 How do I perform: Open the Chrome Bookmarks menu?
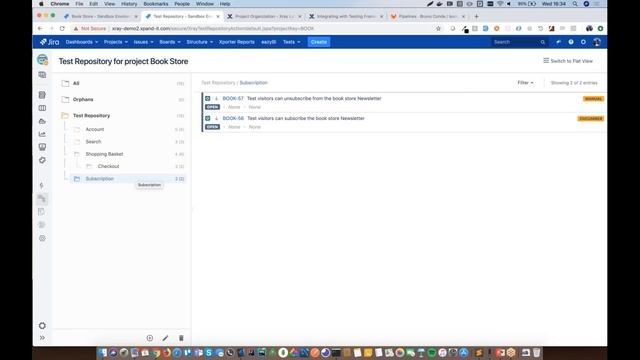click(x=156, y=4)
